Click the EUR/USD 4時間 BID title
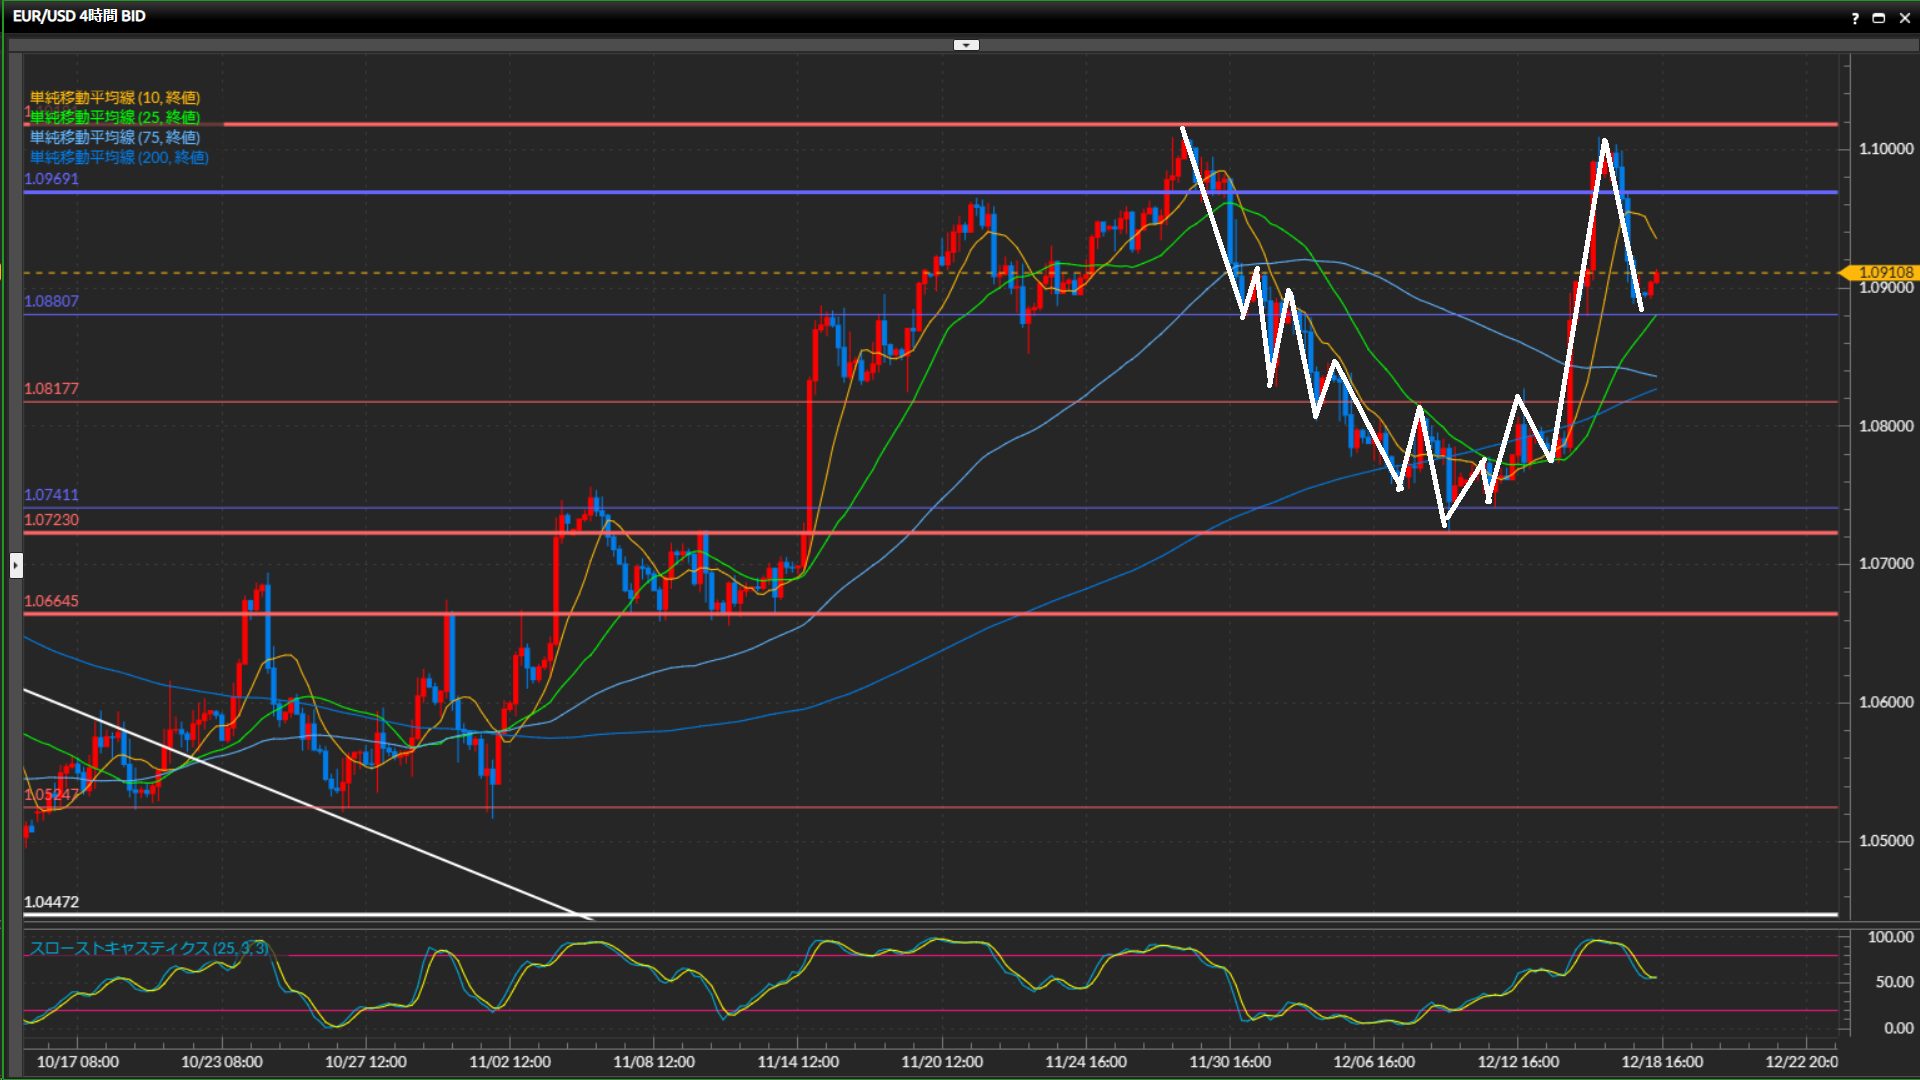Image resolution: width=1920 pixels, height=1080 pixels. [79, 16]
